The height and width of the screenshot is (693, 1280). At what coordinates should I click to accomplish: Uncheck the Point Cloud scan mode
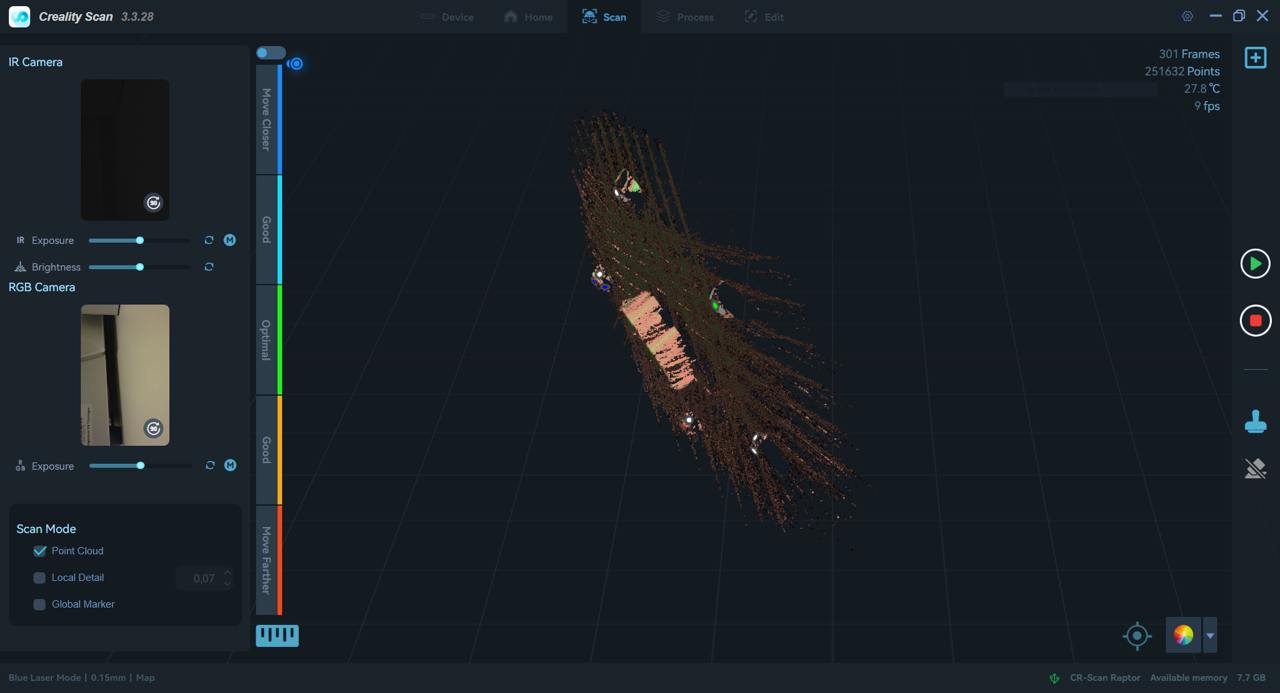coord(40,551)
